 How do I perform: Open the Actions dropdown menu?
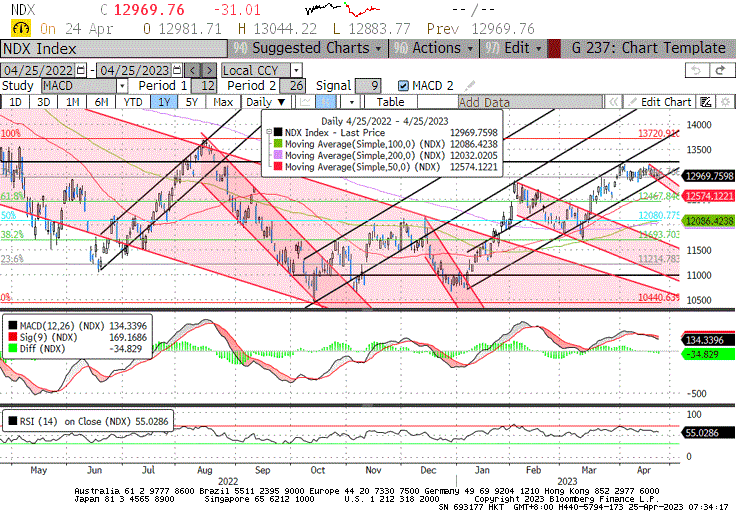click(433, 48)
